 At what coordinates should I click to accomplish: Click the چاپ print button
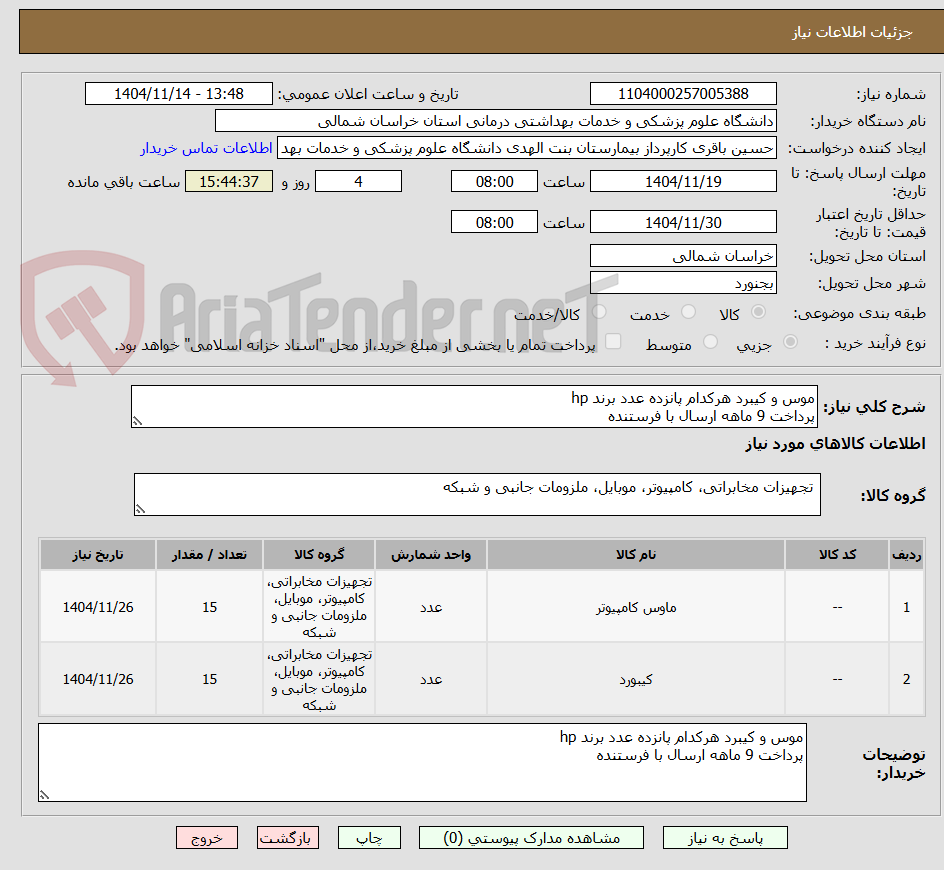click(x=369, y=837)
